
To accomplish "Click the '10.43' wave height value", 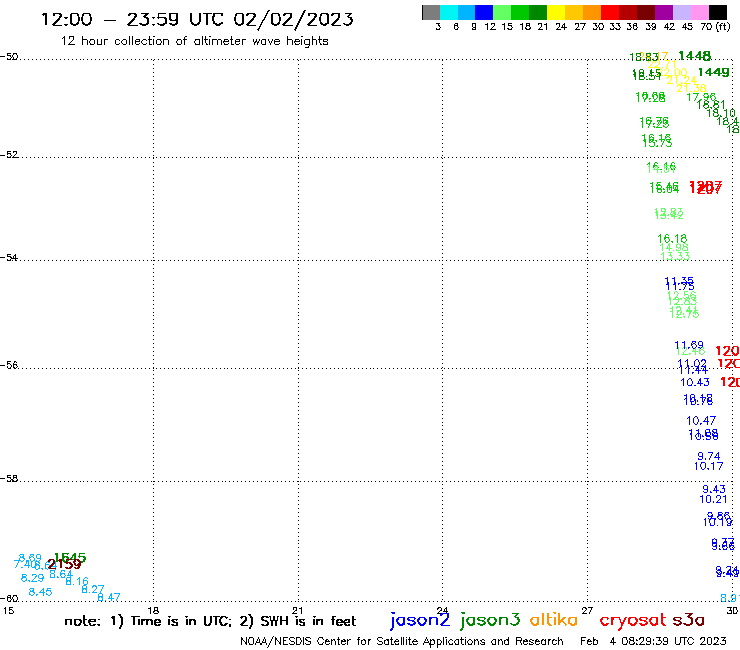I will pos(695,382).
